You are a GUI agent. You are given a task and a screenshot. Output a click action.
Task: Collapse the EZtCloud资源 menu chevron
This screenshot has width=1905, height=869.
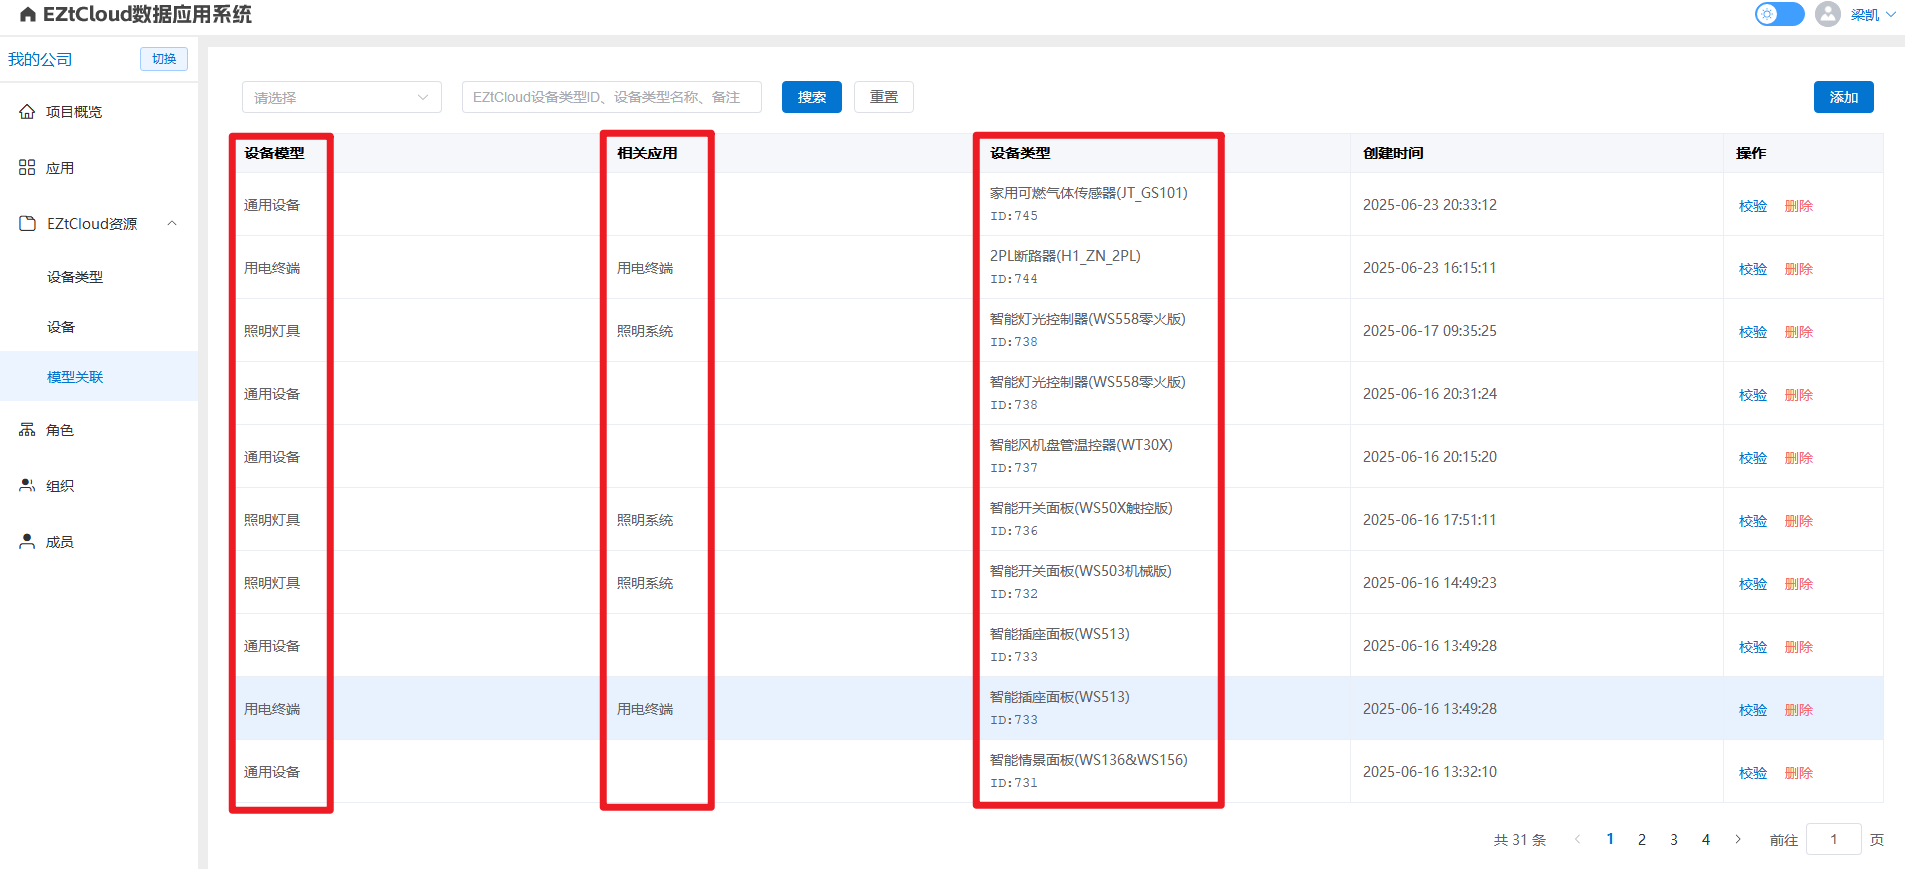coord(172,224)
